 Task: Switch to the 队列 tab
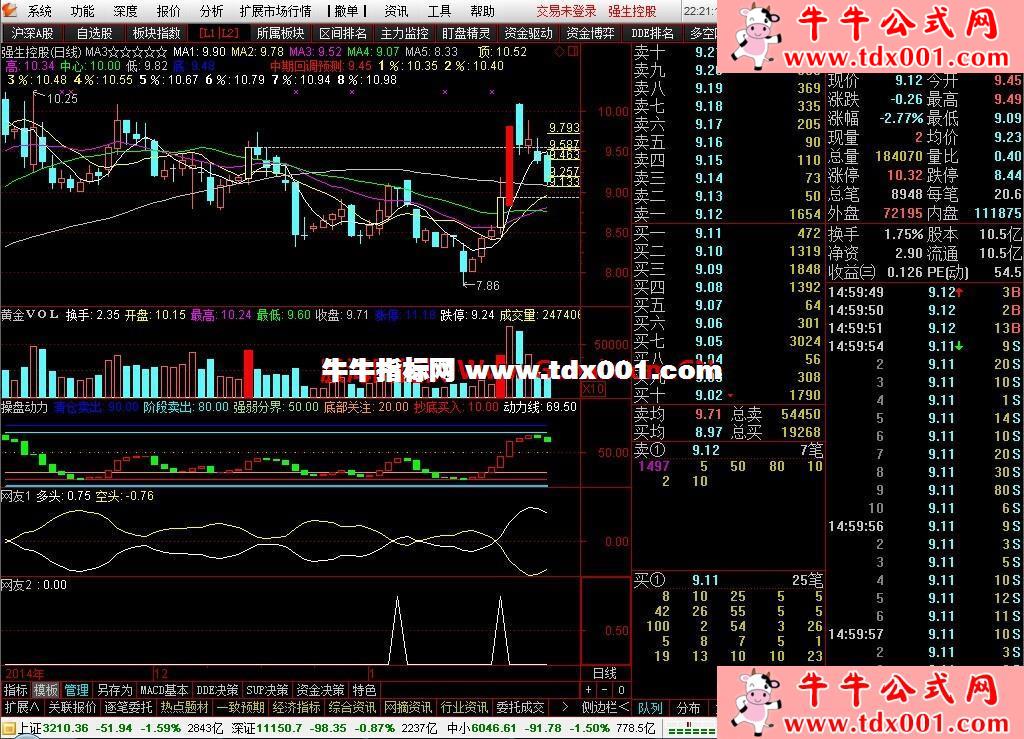point(650,708)
